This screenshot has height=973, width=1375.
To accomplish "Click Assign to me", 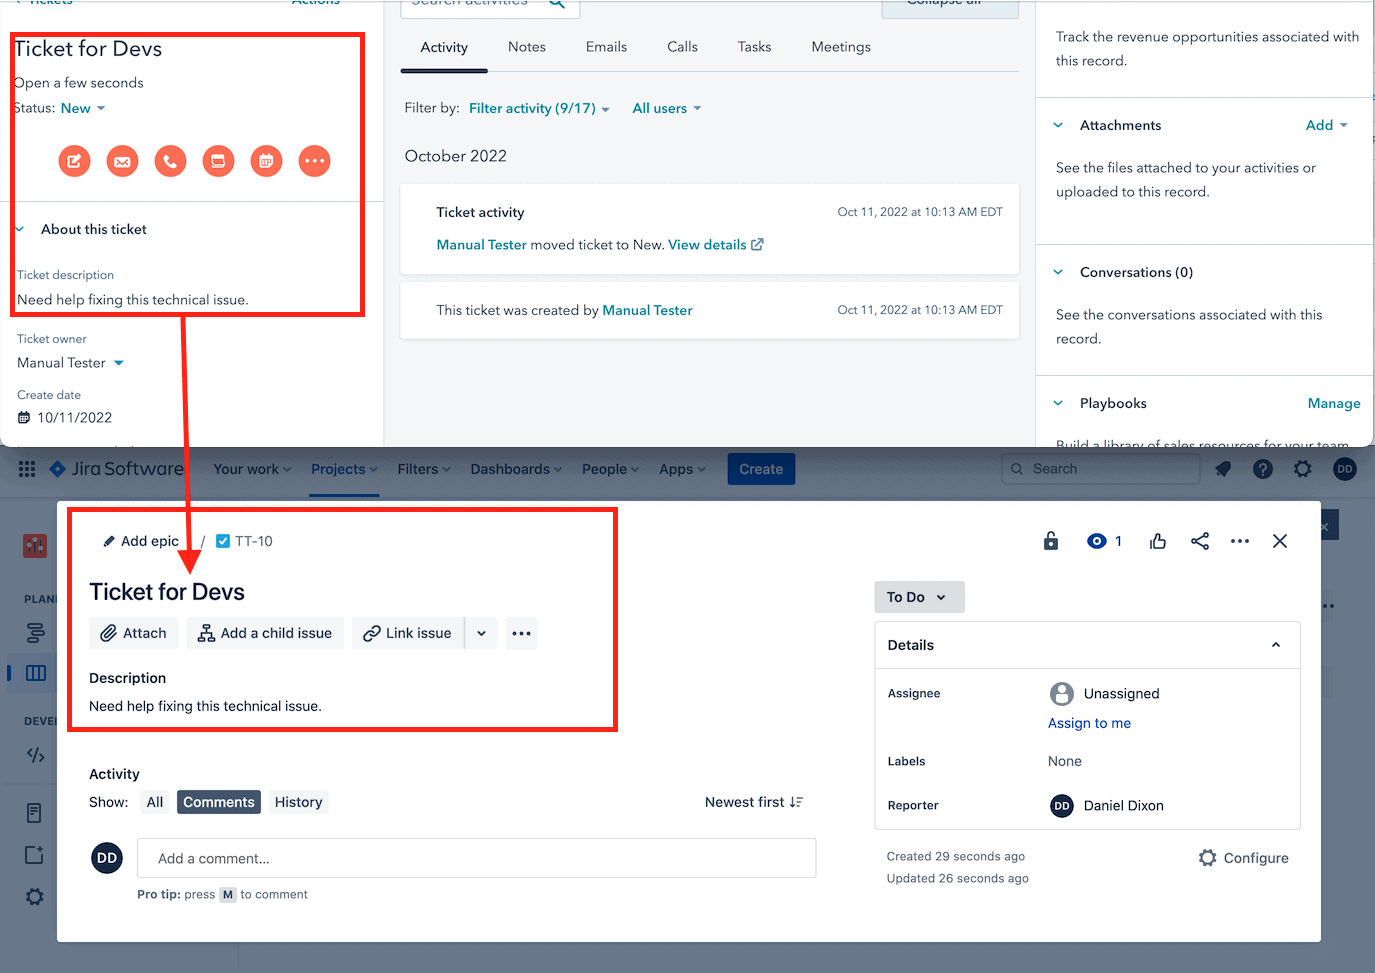I will click(x=1089, y=722).
